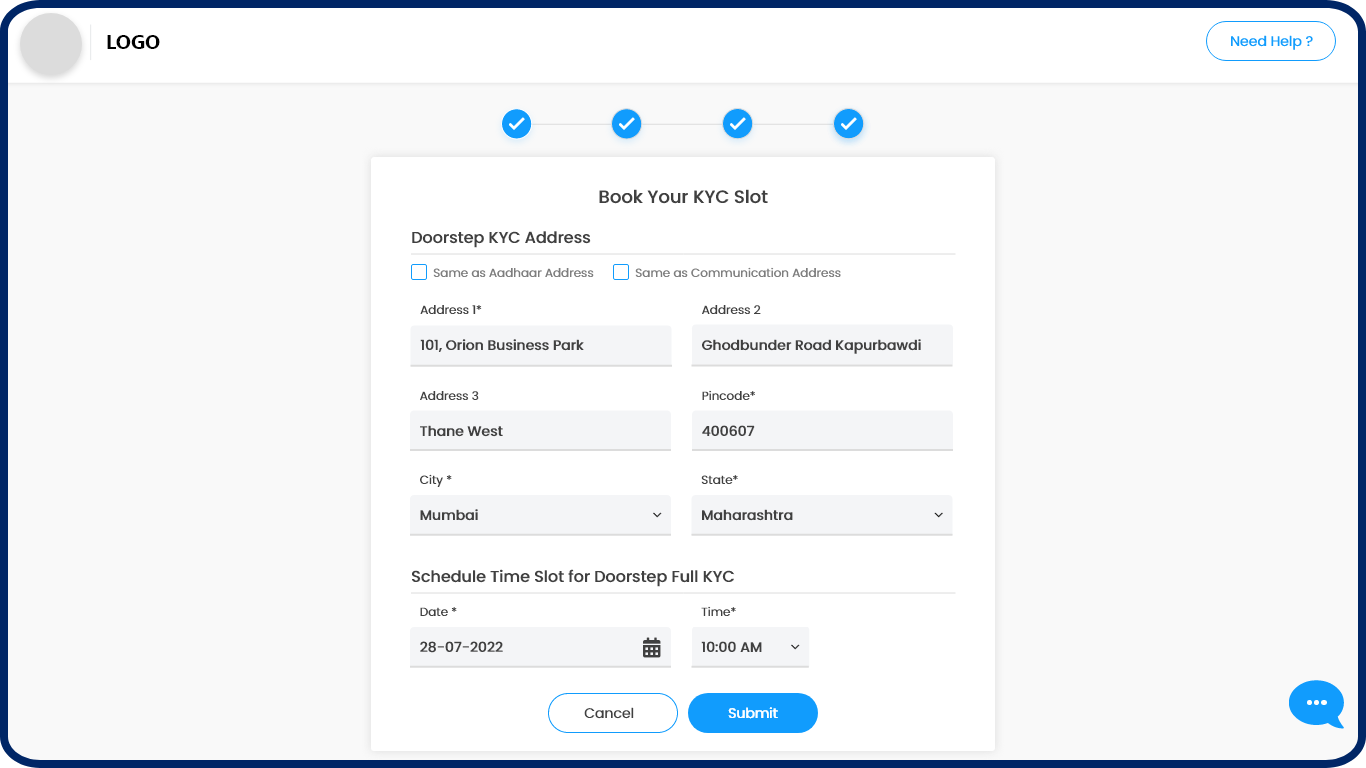Focus the Address 2 field
This screenshot has height=768, width=1366.
821,345
